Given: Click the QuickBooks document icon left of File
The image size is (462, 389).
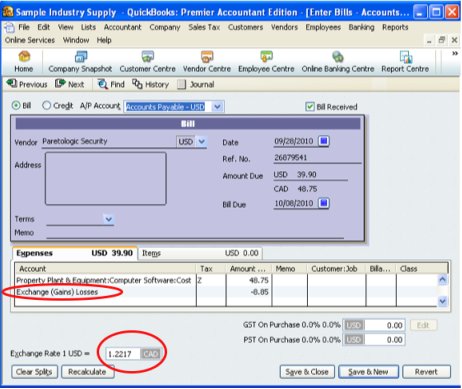Looking at the screenshot, I should pyautogui.click(x=9, y=27).
